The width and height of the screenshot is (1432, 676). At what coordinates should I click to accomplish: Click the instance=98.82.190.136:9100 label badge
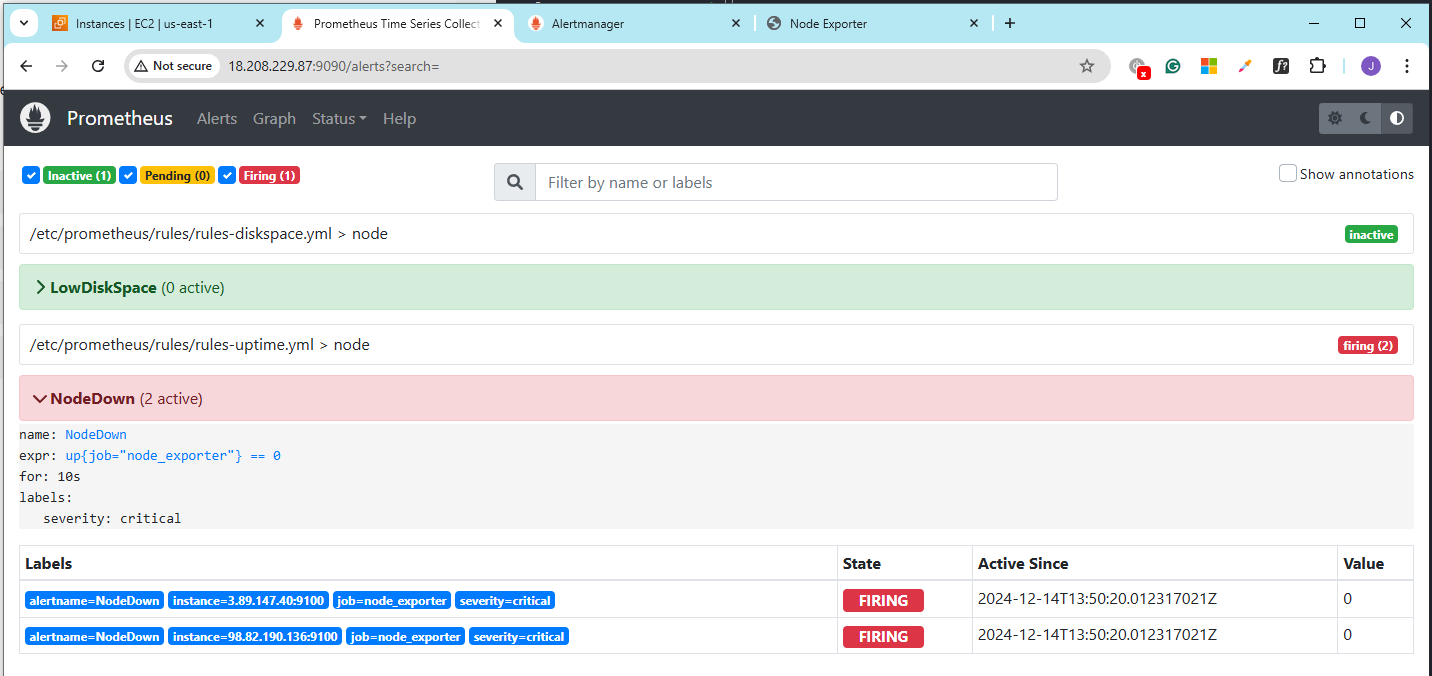255,636
